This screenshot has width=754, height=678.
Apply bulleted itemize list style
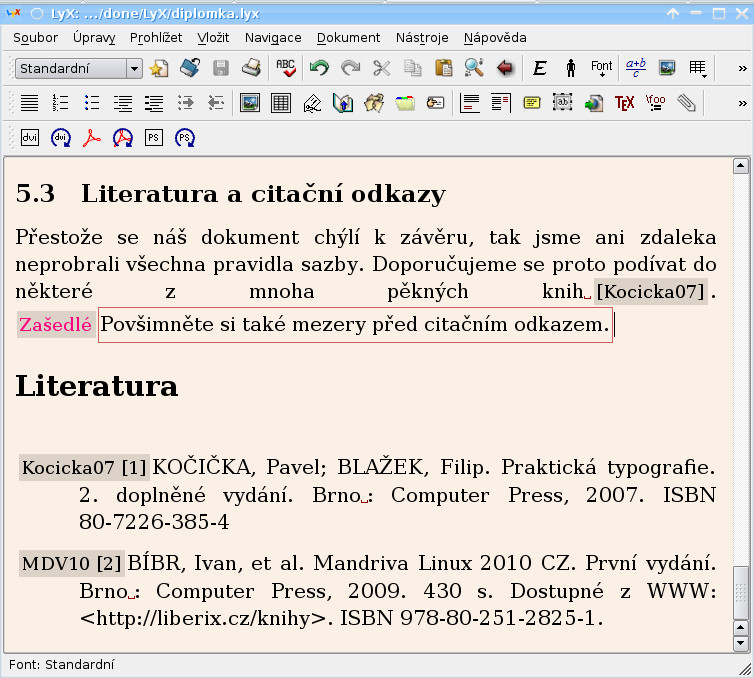pyautogui.click(x=91, y=103)
